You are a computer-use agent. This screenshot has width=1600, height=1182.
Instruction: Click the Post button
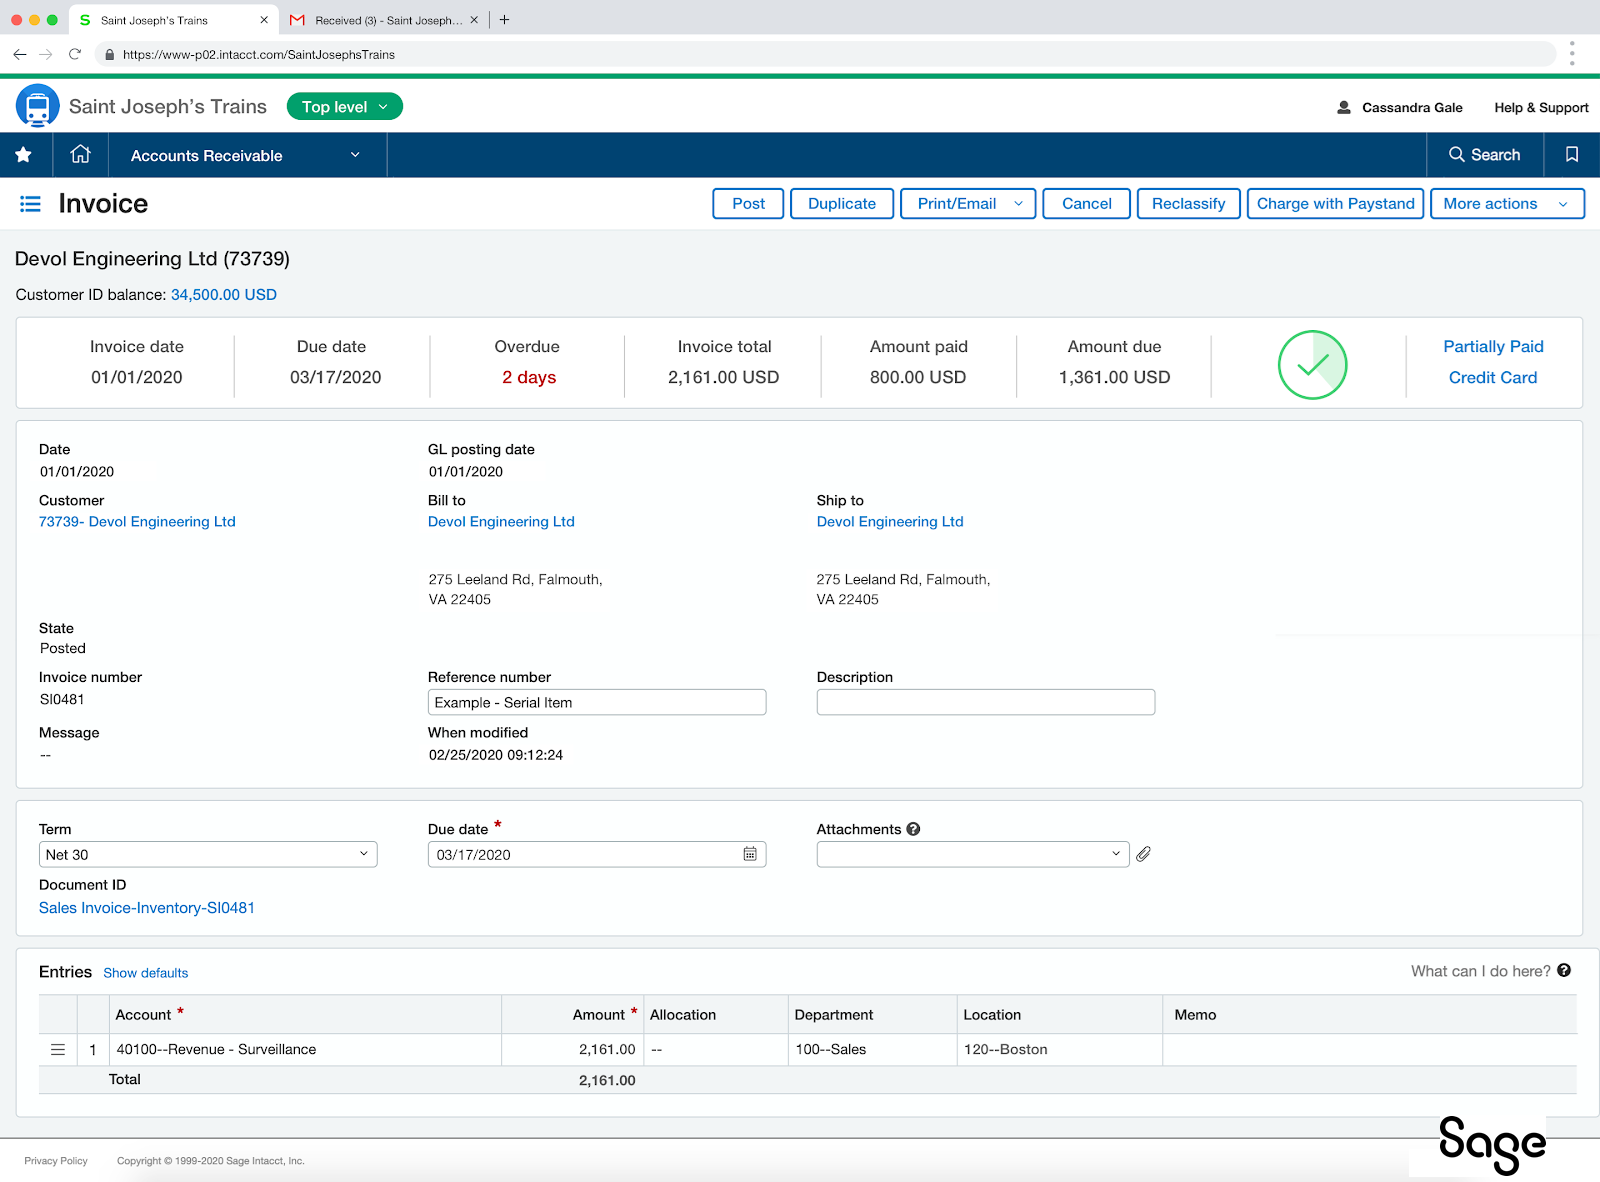pos(748,204)
